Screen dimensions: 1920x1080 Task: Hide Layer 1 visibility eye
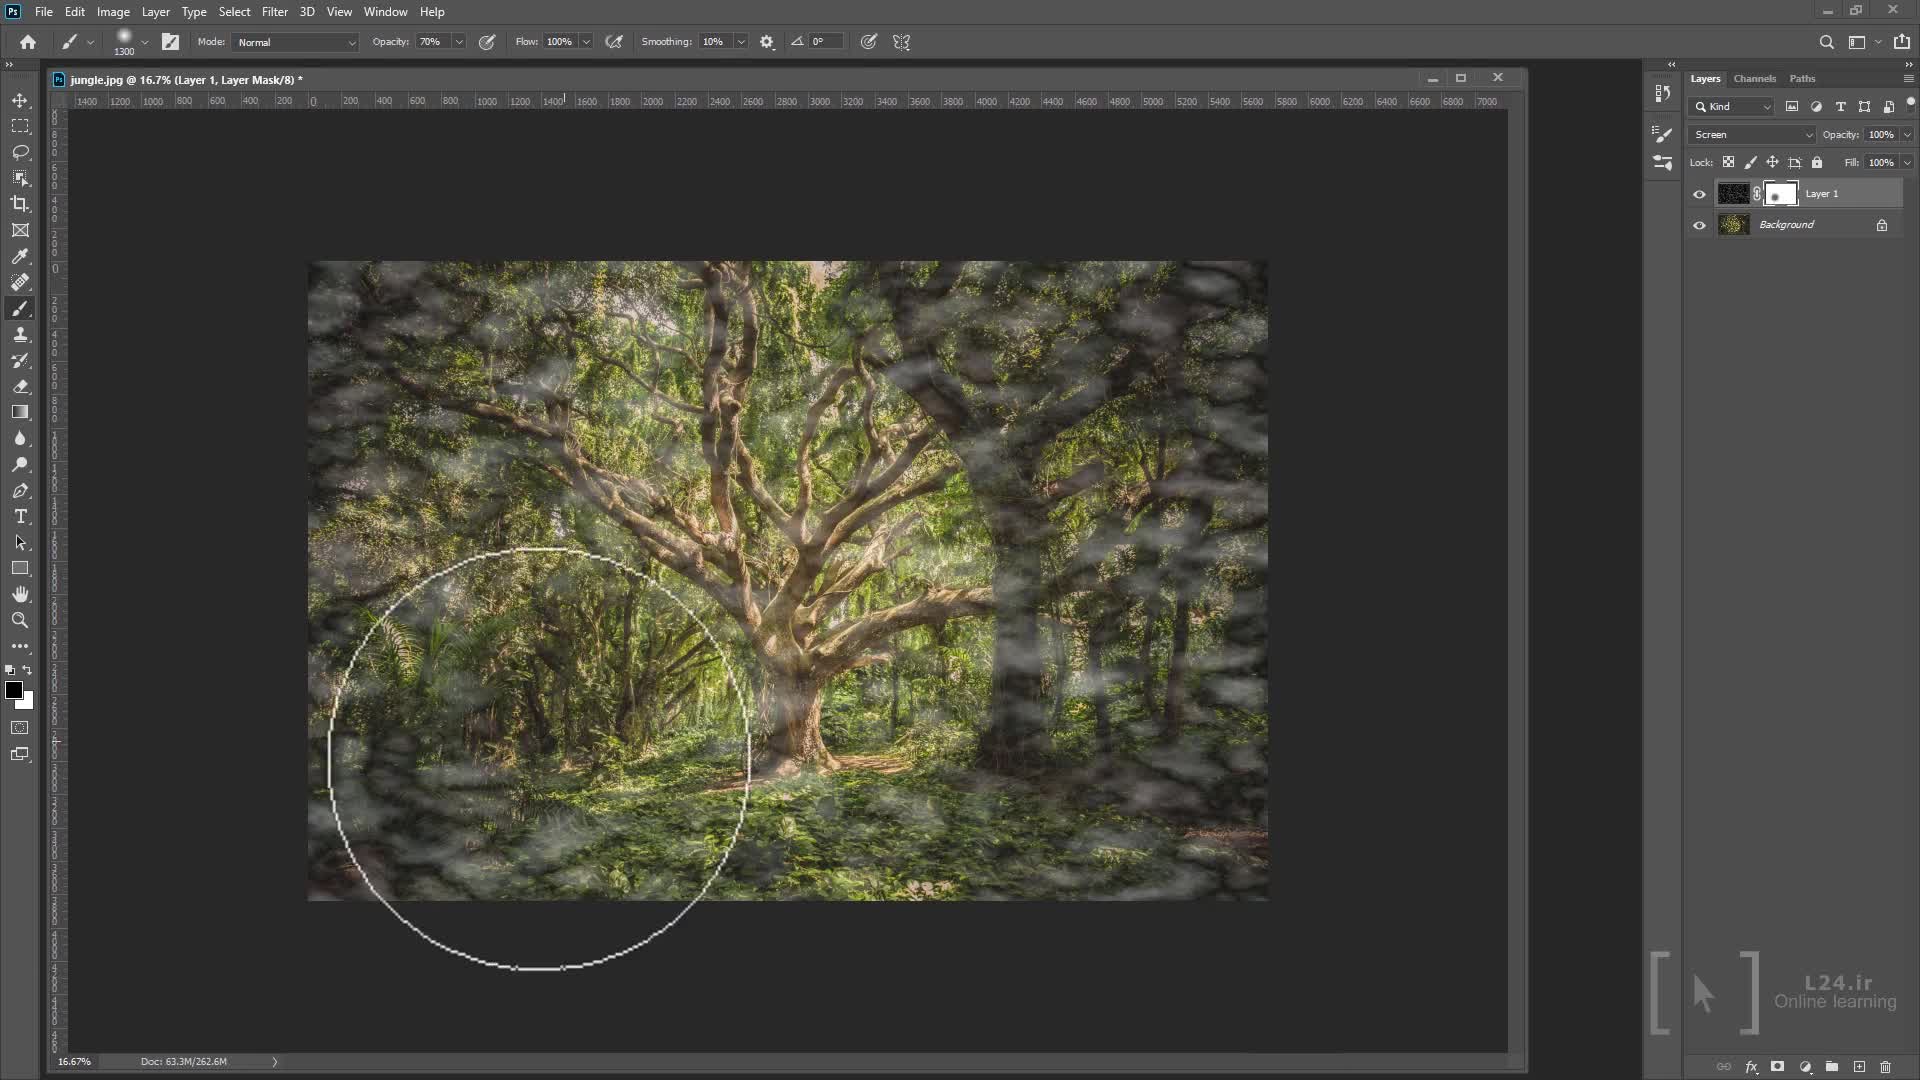(x=1699, y=194)
